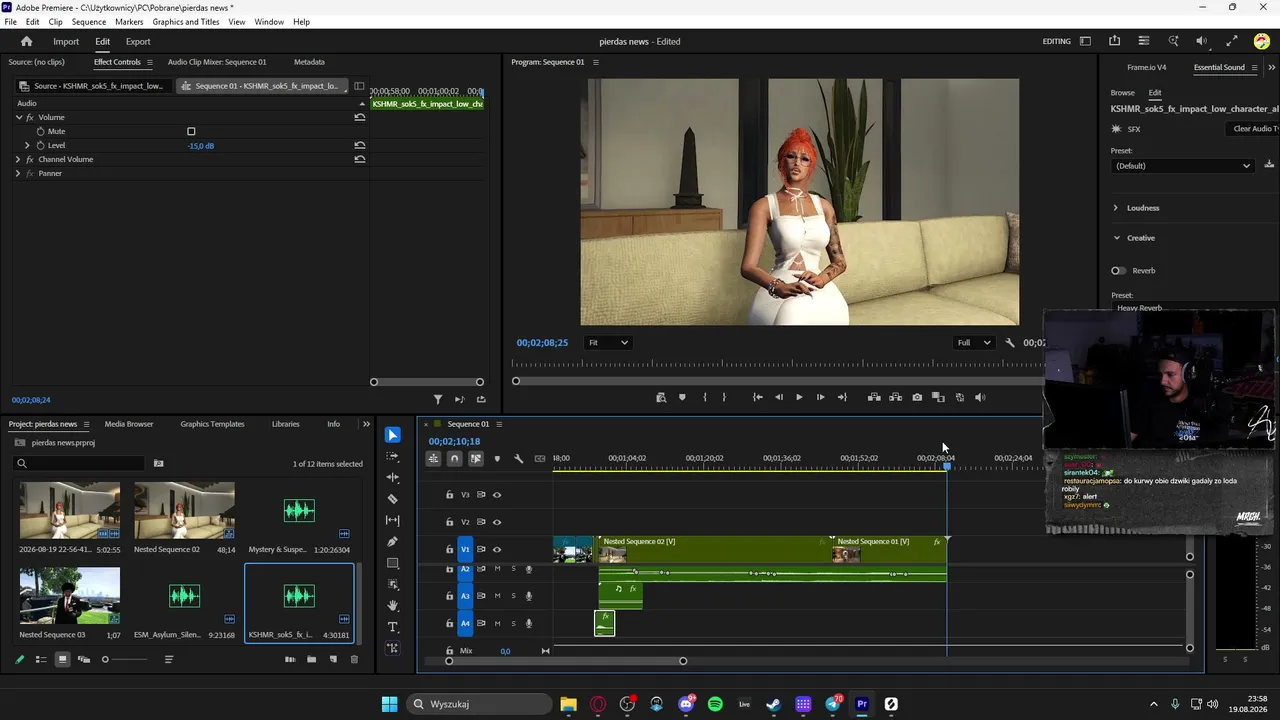Click the Windows Start button
Image resolution: width=1280 pixels, height=720 pixels.
click(x=389, y=704)
